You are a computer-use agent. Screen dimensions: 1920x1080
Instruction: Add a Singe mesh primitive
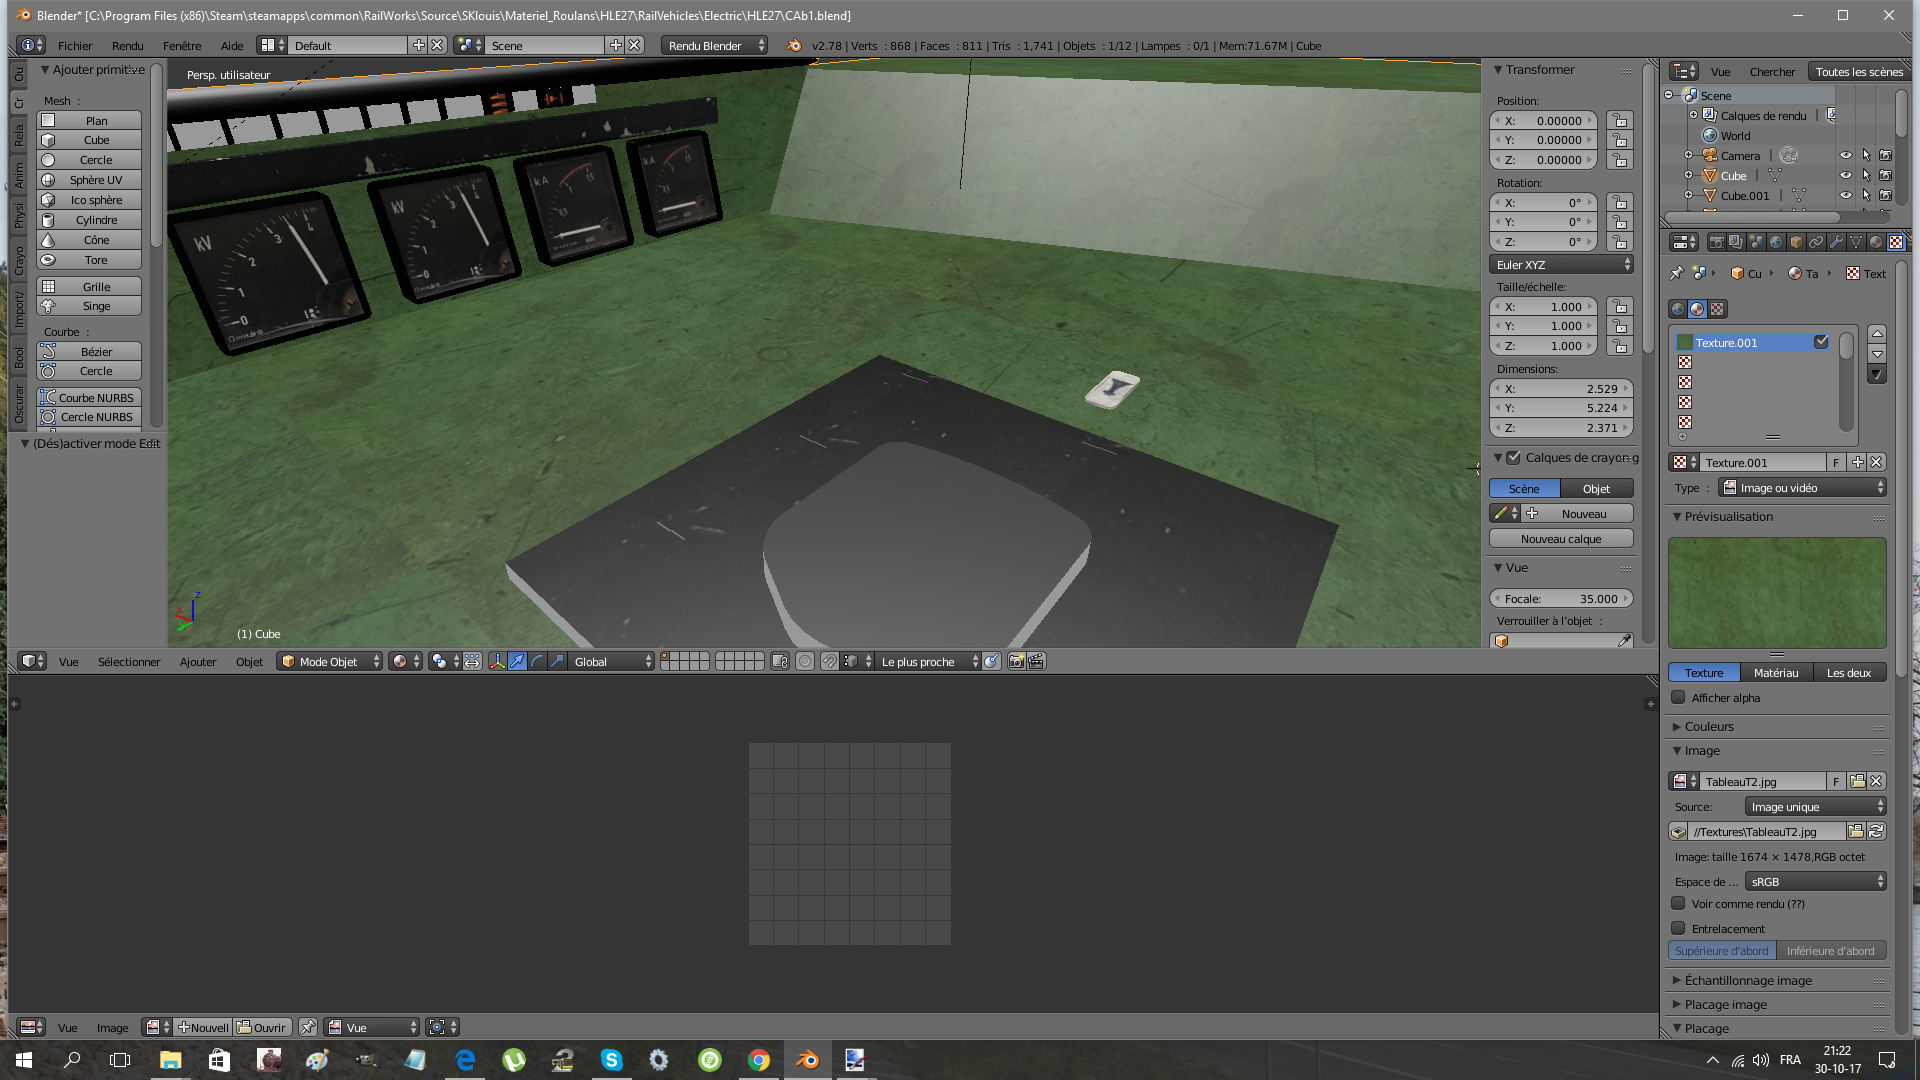click(89, 306)
